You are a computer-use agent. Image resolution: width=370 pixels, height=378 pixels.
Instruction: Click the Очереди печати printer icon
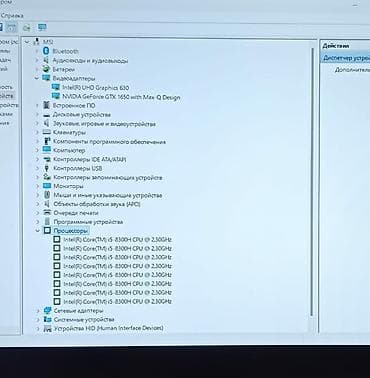(x=47, y=213)
